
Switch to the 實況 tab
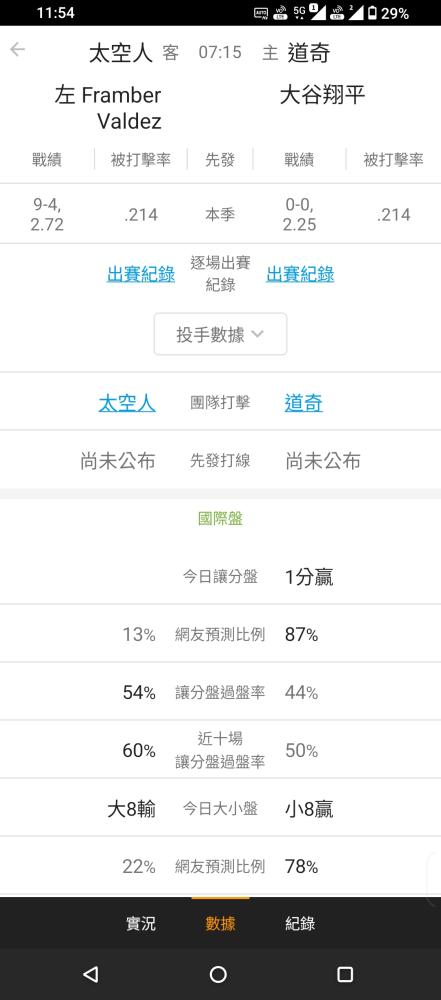[x=140, y=923]
